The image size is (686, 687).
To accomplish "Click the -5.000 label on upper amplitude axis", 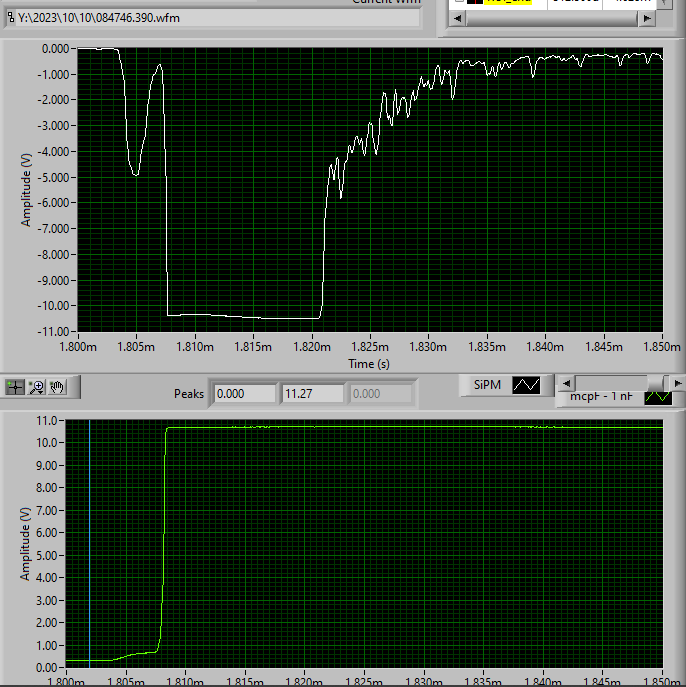I will (53, 177).
